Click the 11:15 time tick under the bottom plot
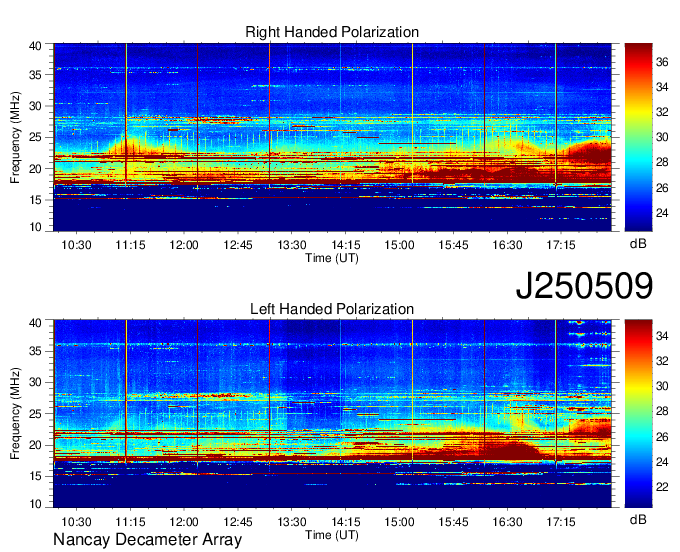The image size is (680, 552). [130, 522]
